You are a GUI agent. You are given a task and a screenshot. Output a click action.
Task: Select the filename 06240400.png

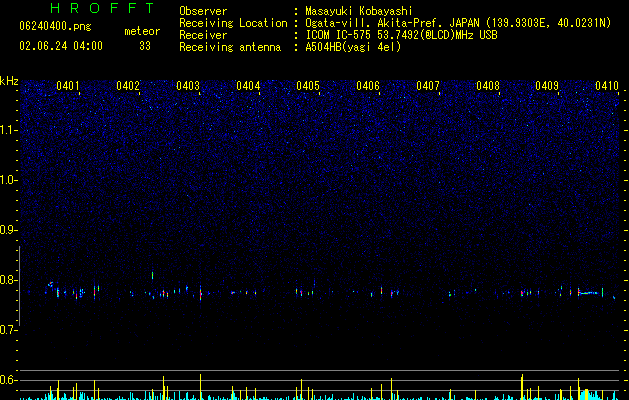[x=55, y=26]
